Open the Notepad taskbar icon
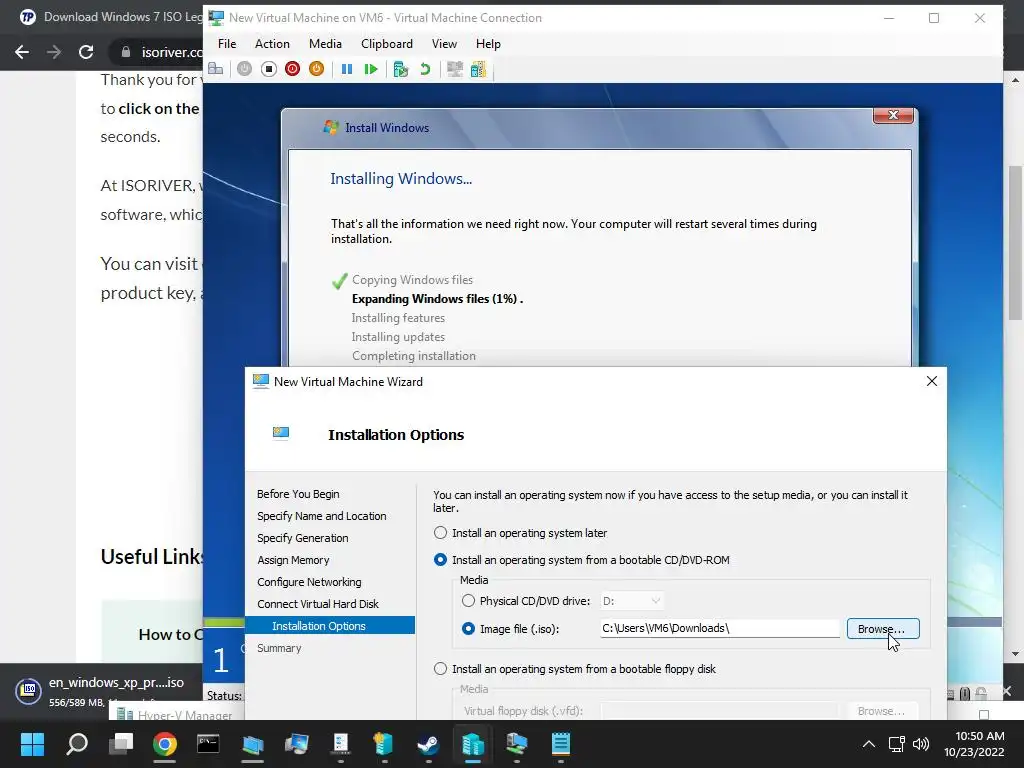This screenshot has width=1024, height=768. tap(561, 744)
